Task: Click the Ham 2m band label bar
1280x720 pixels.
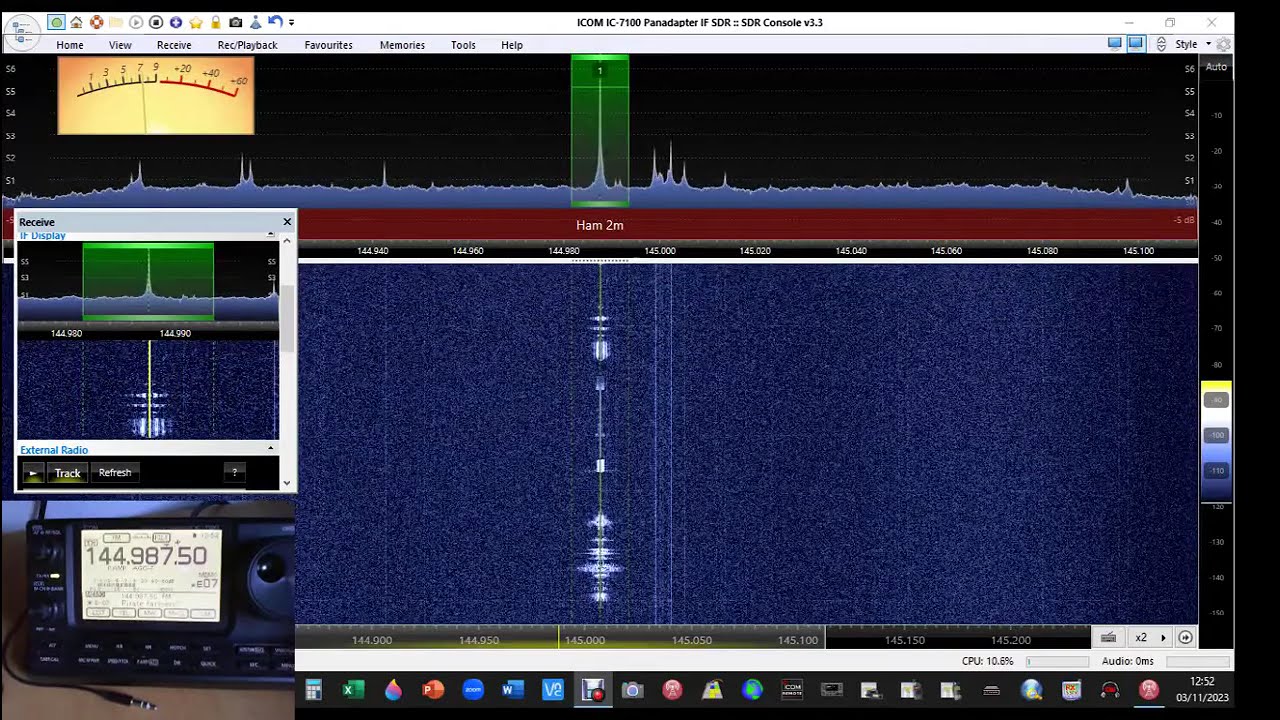Action: pos(600,225)
